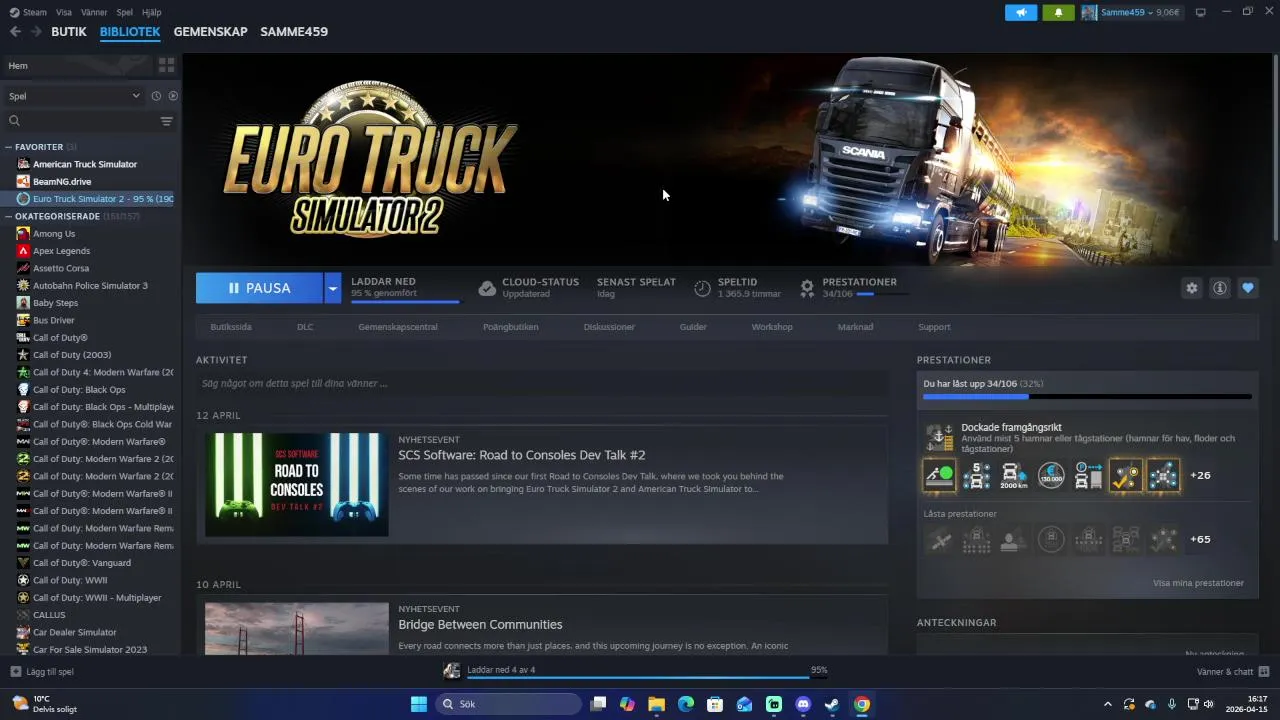Viewport: 1280px width, 720px height.
Task: Open Chrome from the taskbar
Action: [862, 704]
